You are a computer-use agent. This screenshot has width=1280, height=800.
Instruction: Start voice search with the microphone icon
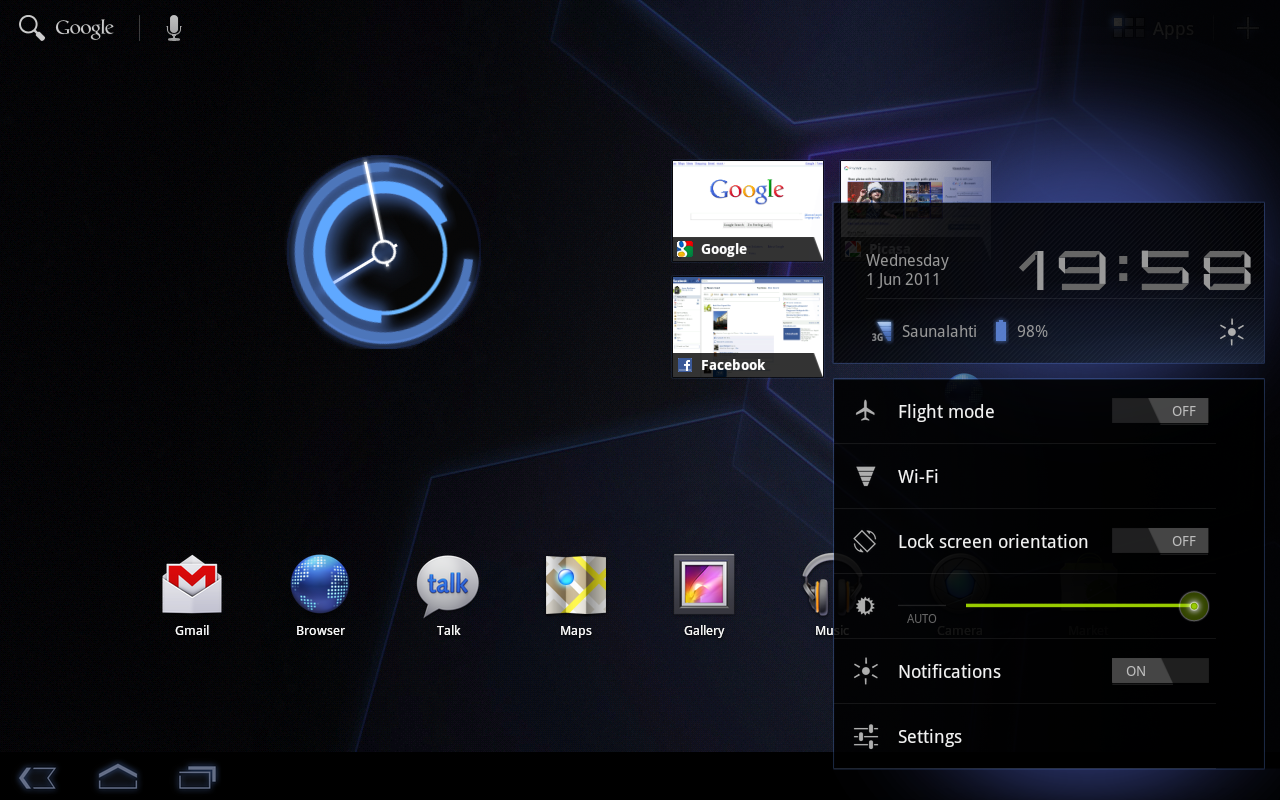(x=174, y=28)
